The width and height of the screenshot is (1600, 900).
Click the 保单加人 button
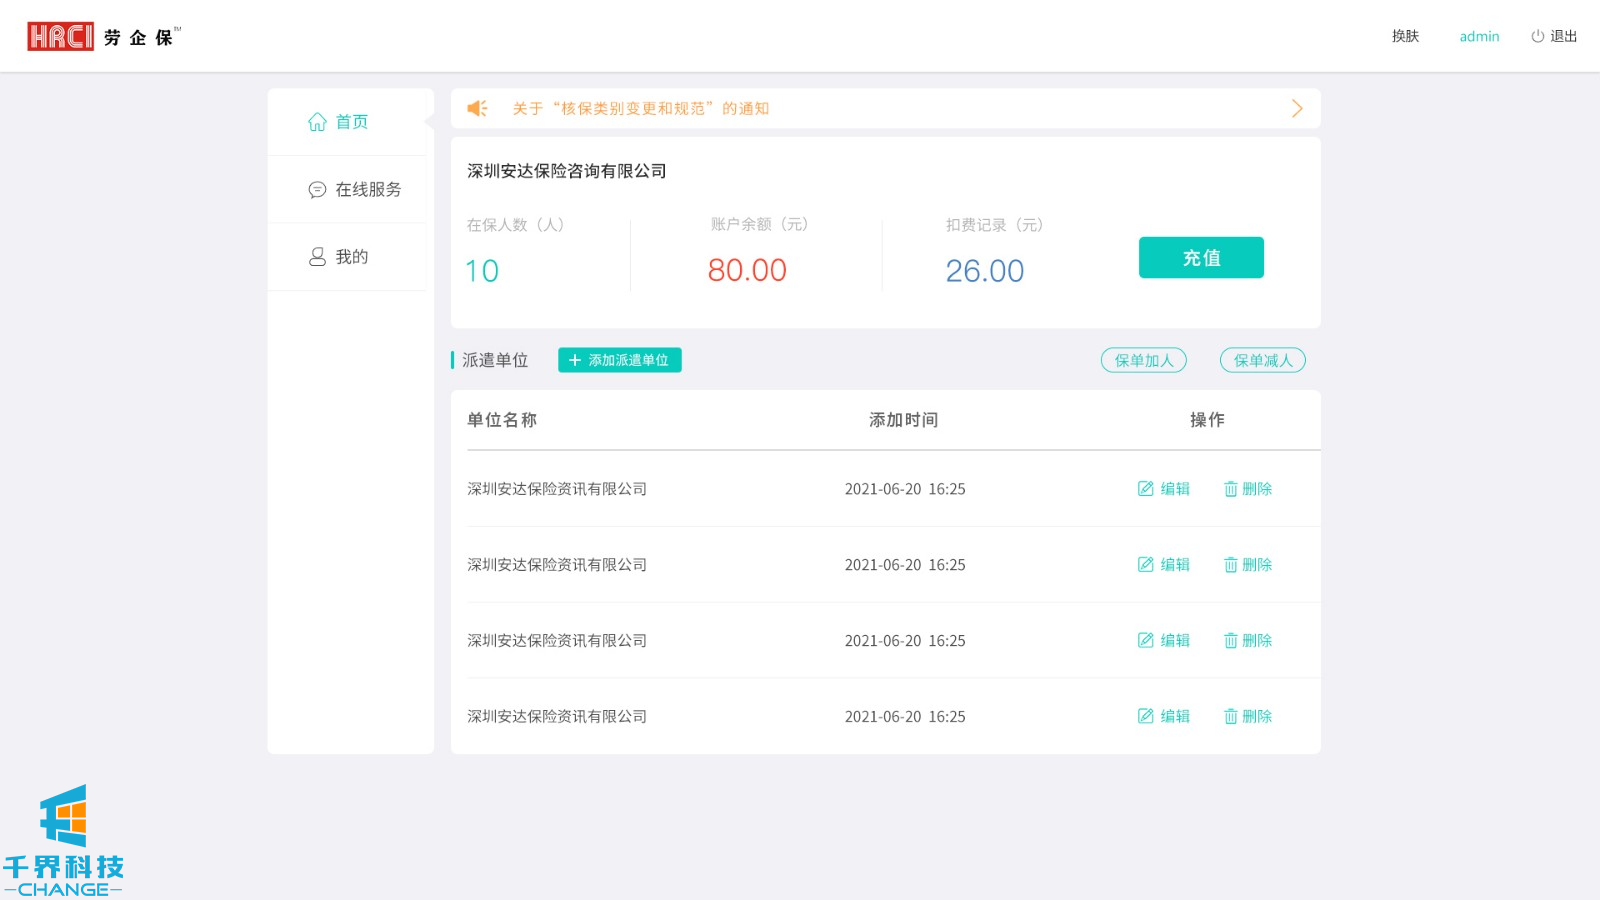pyautogui.click(x=1143, y=360)
